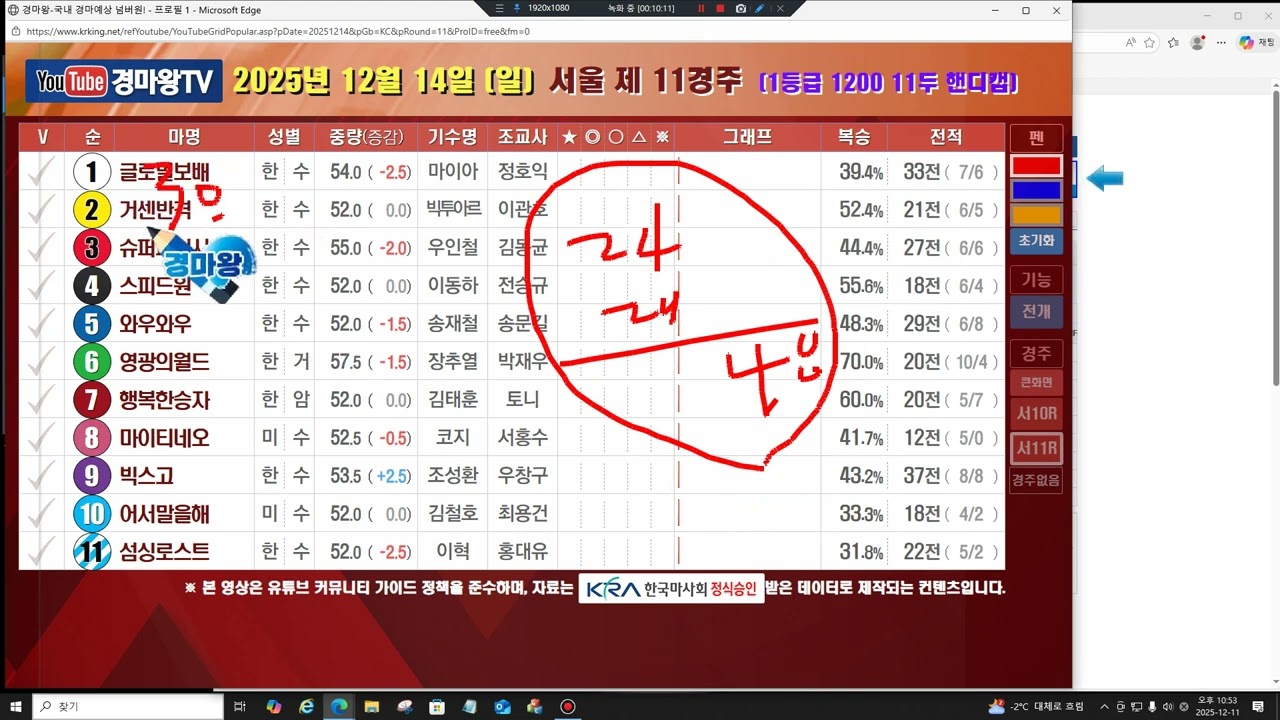Click the 마명 column header
1280x720 pixels.
point(184,137)
